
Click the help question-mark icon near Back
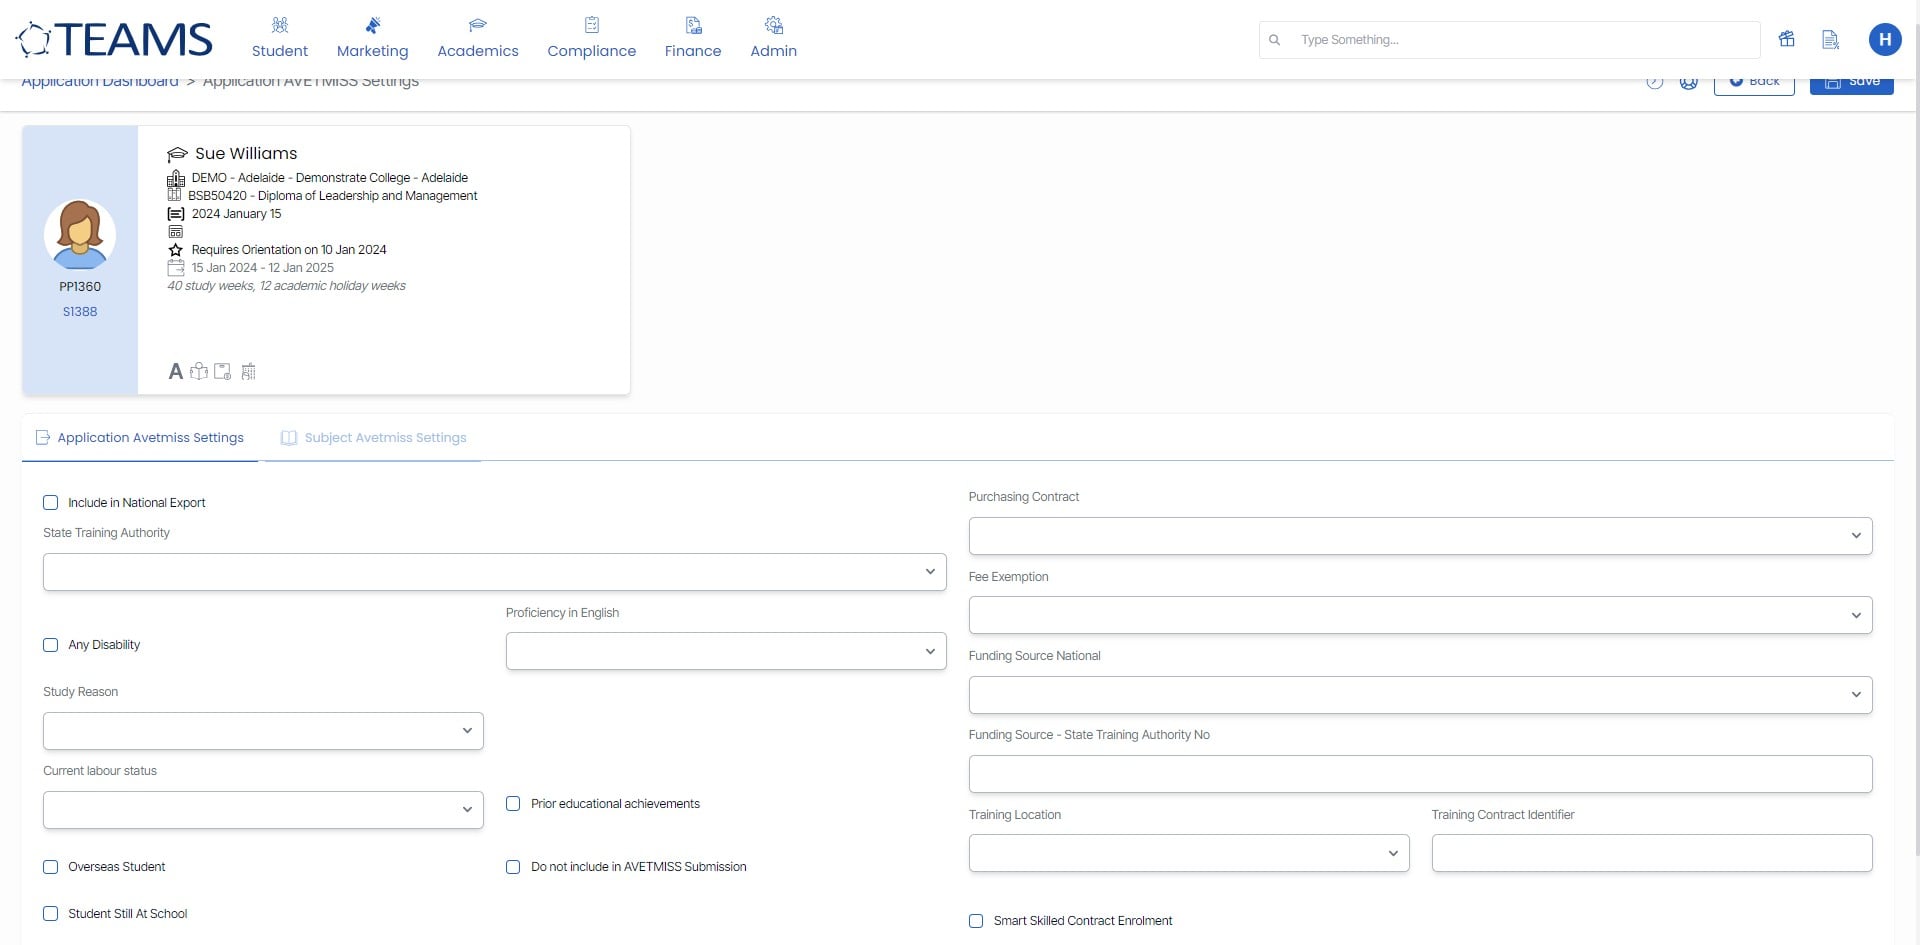click(1654, 83)
